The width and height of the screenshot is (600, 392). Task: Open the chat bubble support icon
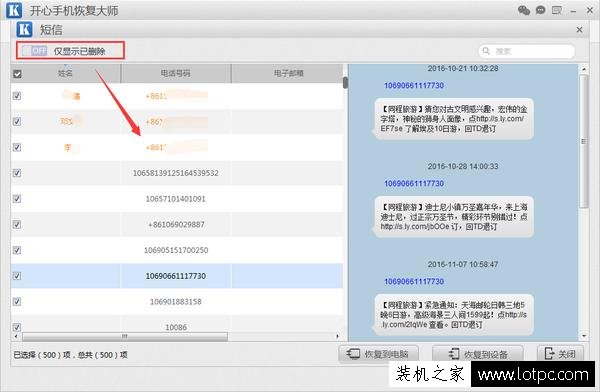tap(540, 10)
